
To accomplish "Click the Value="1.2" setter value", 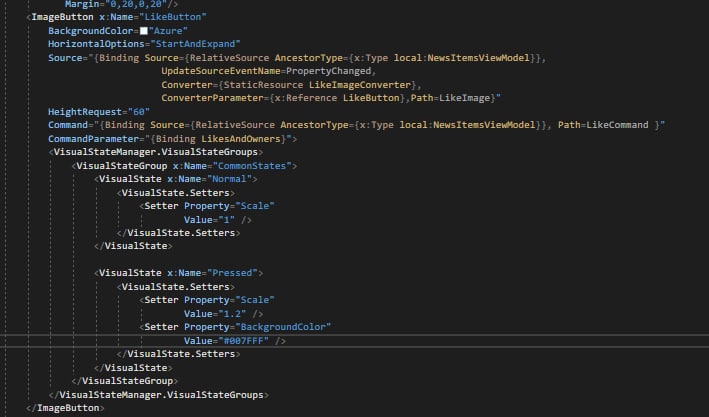I will click(215, 314).
